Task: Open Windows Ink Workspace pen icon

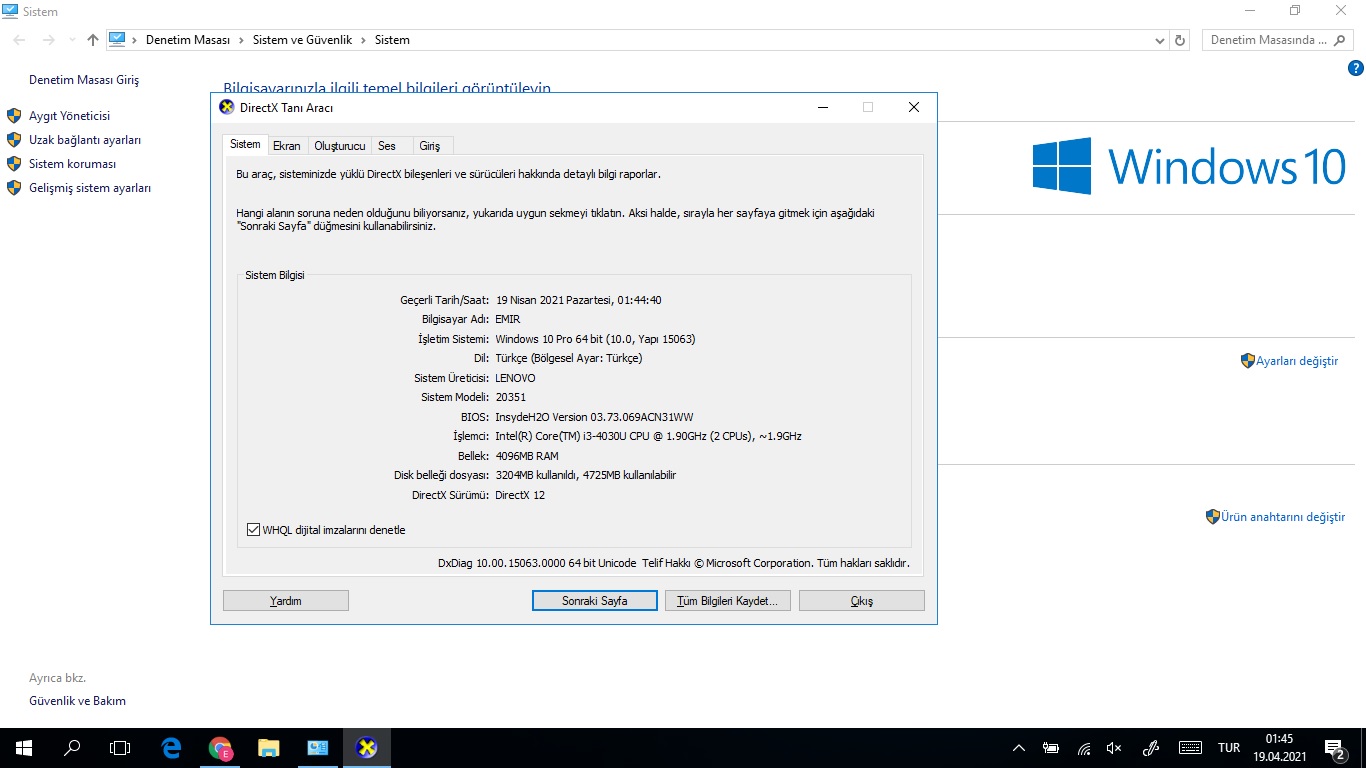Action: 1151,748
